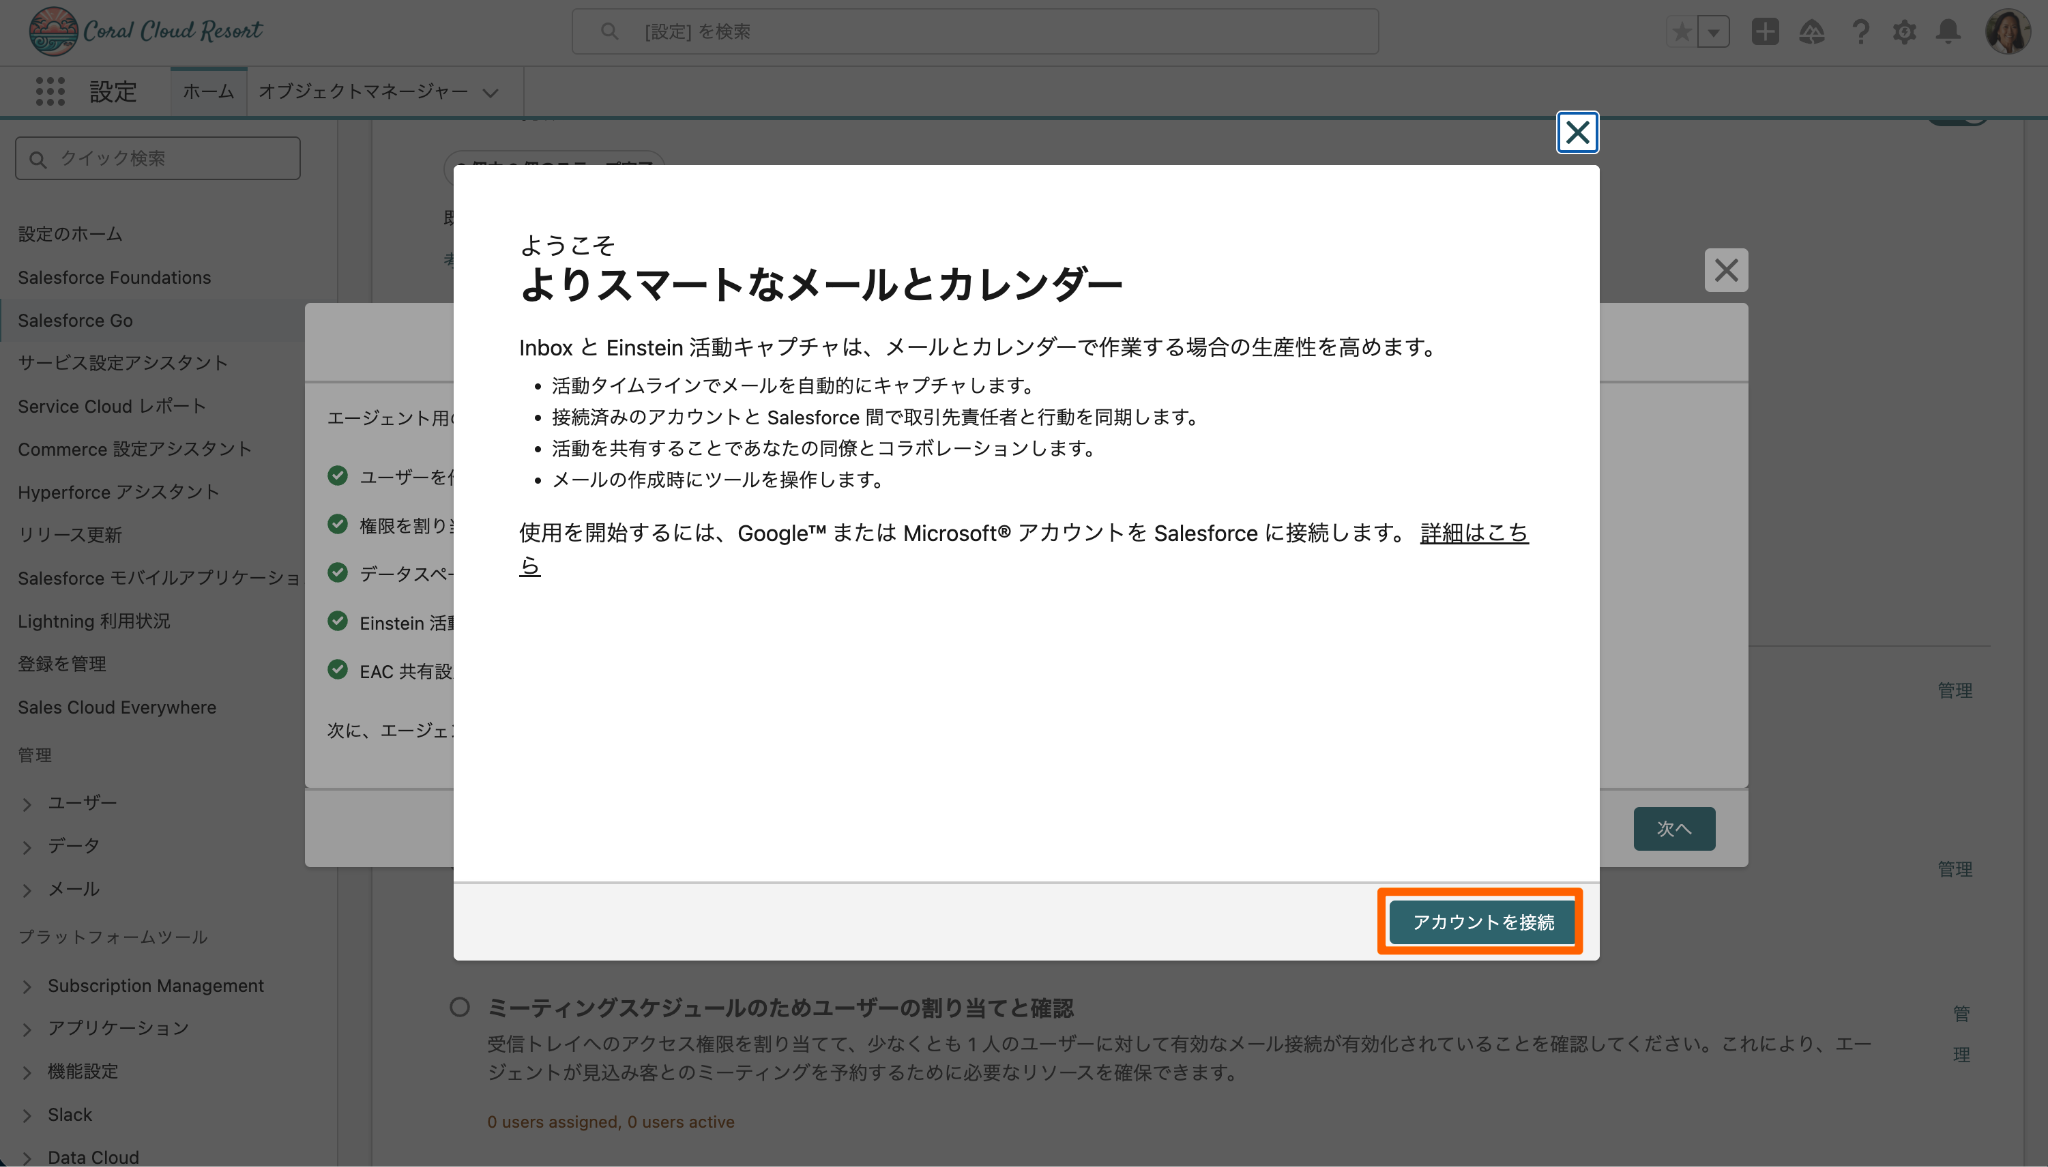2048x1167 pixels.
Task: Open the Help question mark icon
Action: [x=1859, y=32]
